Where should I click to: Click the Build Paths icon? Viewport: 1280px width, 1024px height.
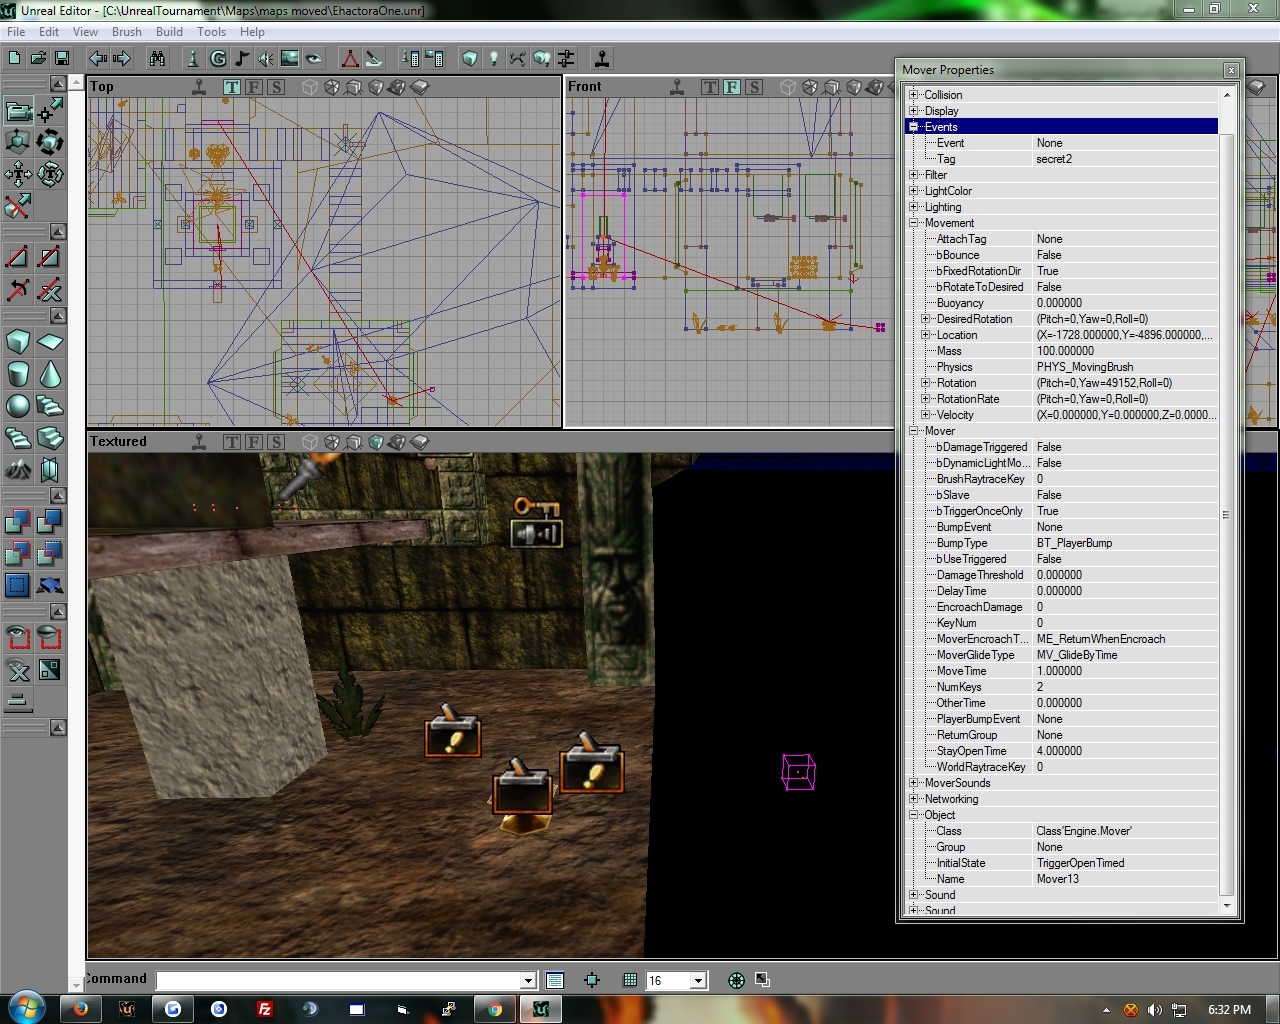[518, 58]
